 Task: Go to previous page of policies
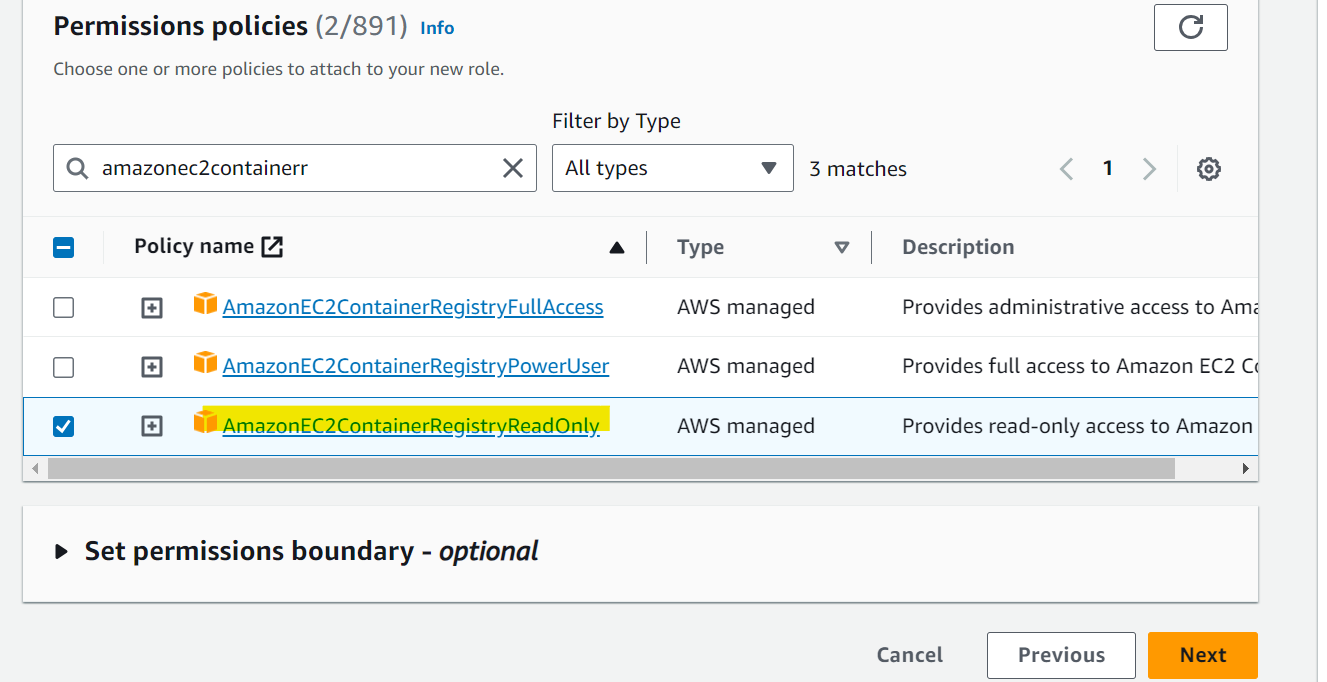[1066, 169]
